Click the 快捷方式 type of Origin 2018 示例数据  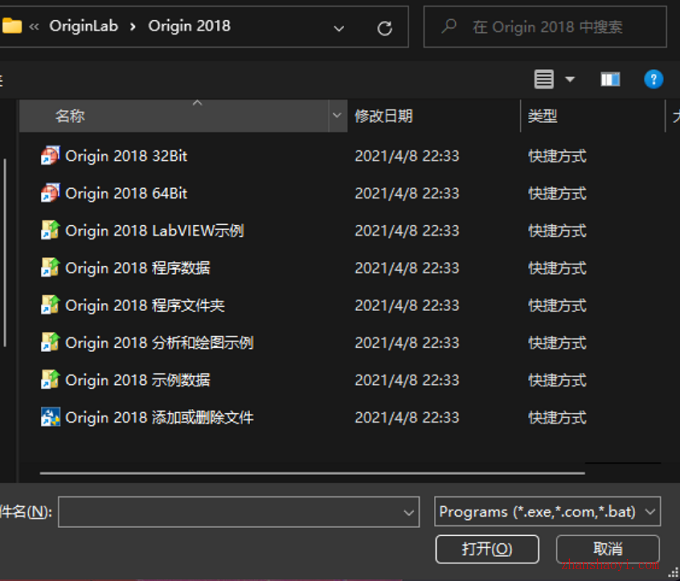[557, 380]
